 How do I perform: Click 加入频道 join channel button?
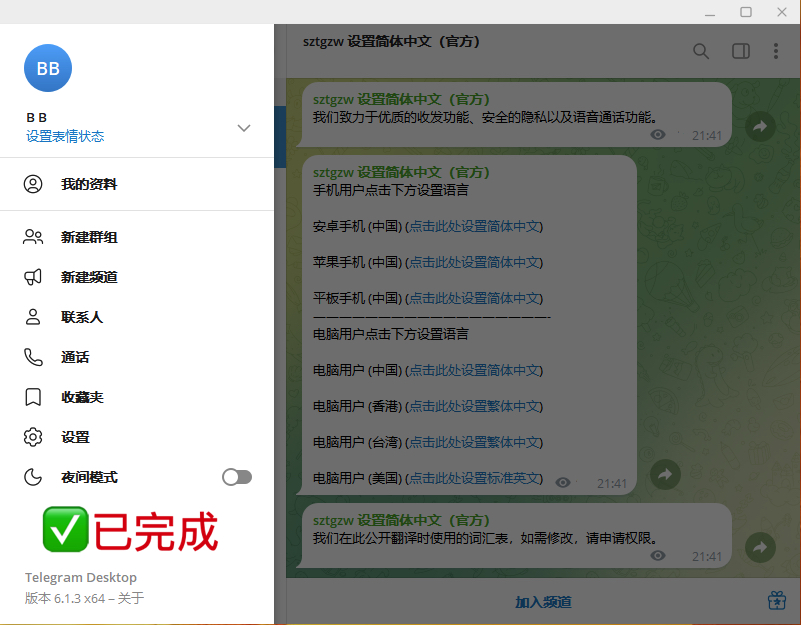pyautogui.click(x=543, y=601)
